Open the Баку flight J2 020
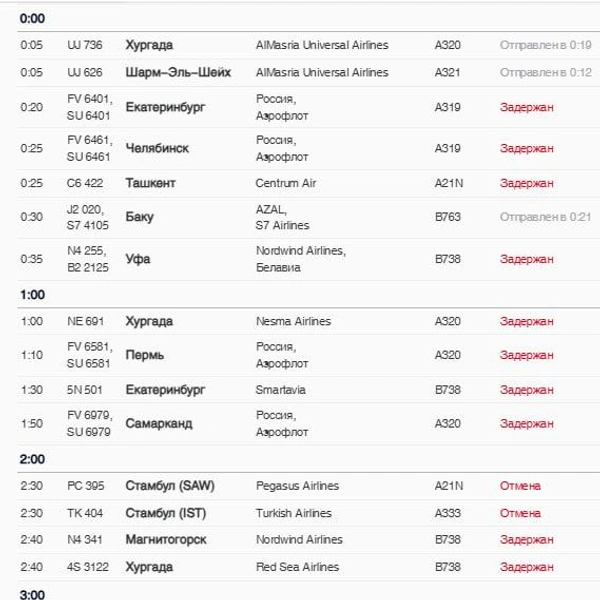Viewport: 600px width, 600px height. point(308,217)
